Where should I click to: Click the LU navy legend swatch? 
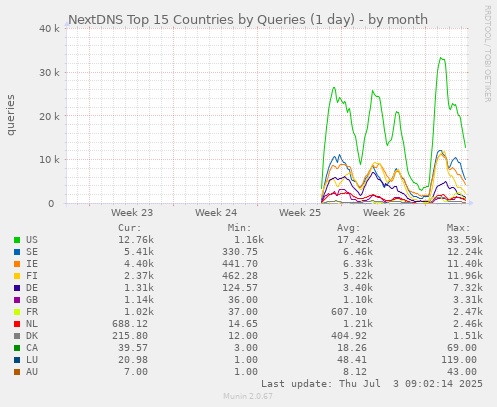[17, 360]
